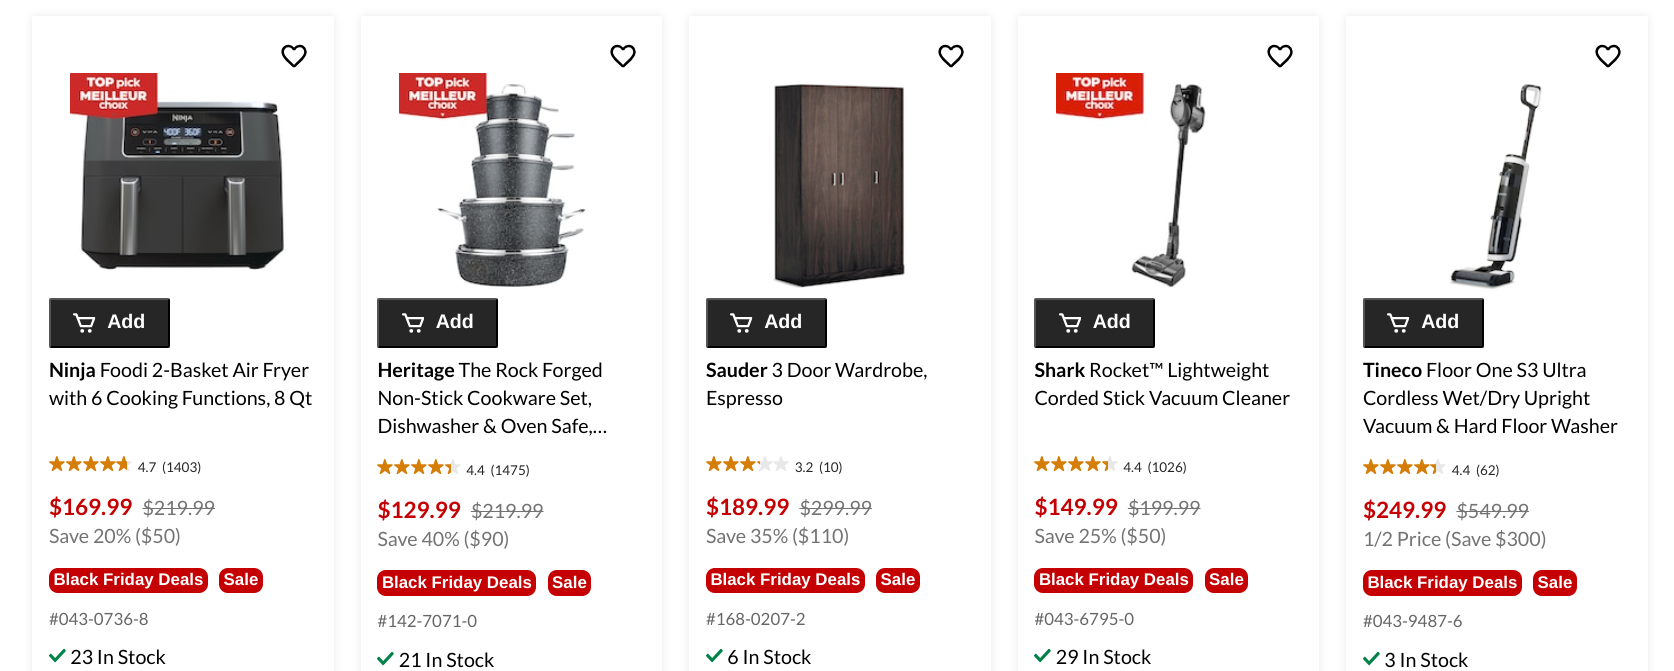This screenshot has height=671, width=1674.
Task: Open Ninja Foodi 2-Basket Air Fryer title link
Action: 180,384
